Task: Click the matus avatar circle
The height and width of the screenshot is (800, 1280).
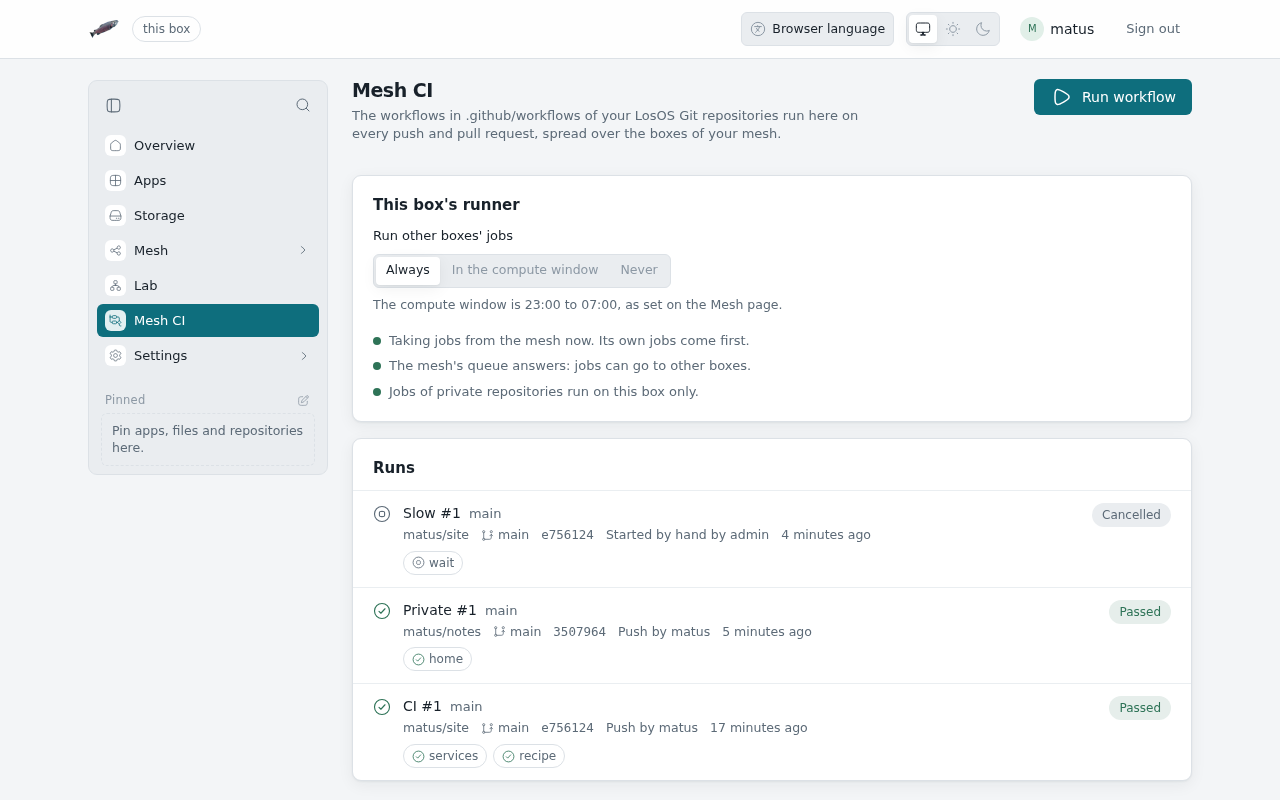Action: 1032,29
